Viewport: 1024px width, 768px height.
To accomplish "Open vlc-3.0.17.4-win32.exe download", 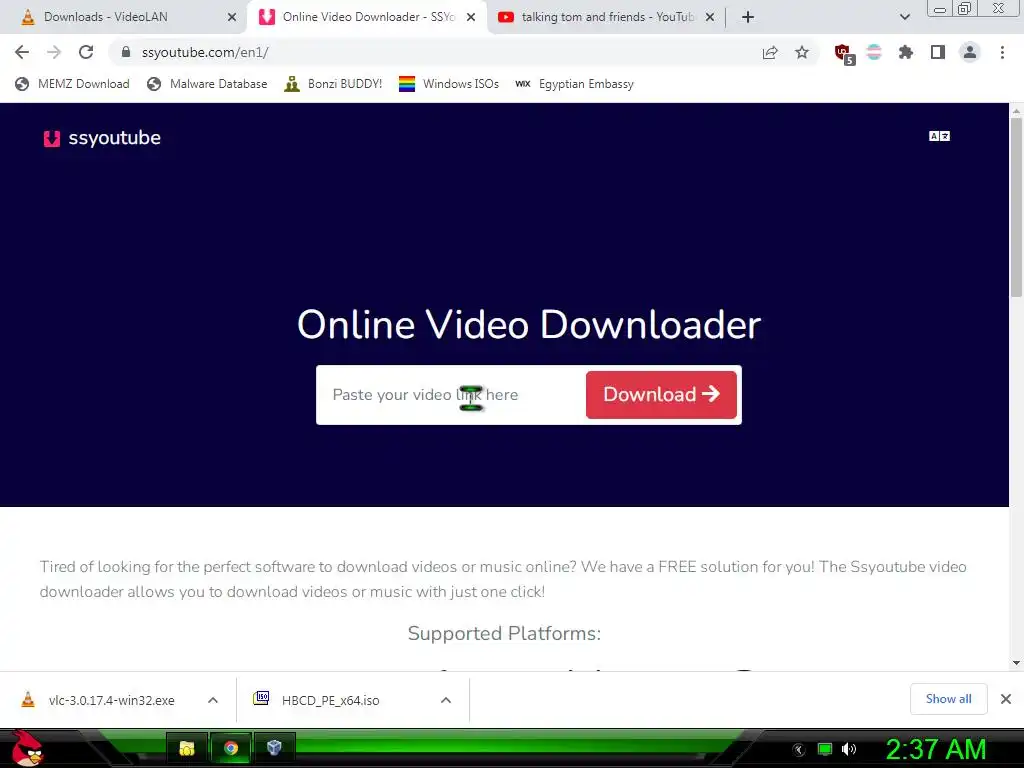I will pos(111,700).
